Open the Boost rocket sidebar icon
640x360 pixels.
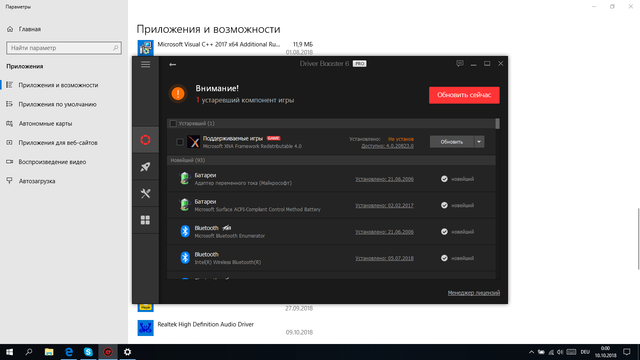point(145,167)
